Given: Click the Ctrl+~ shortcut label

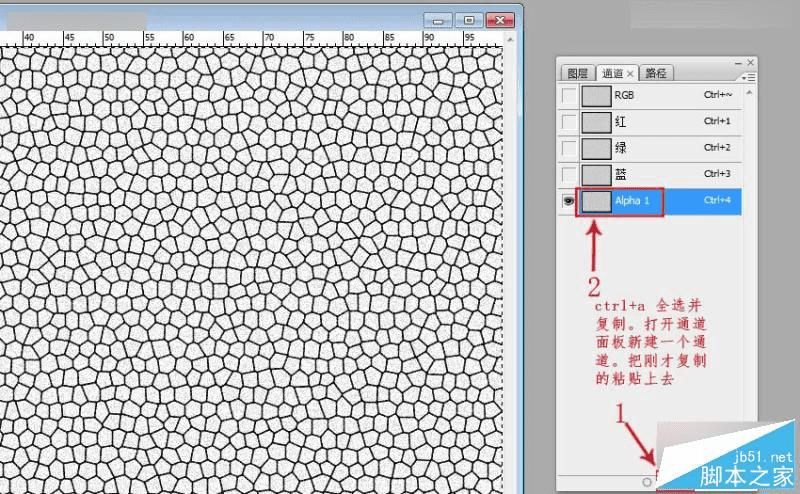Looking at the screenshot, I should click(x=718, y=94).
